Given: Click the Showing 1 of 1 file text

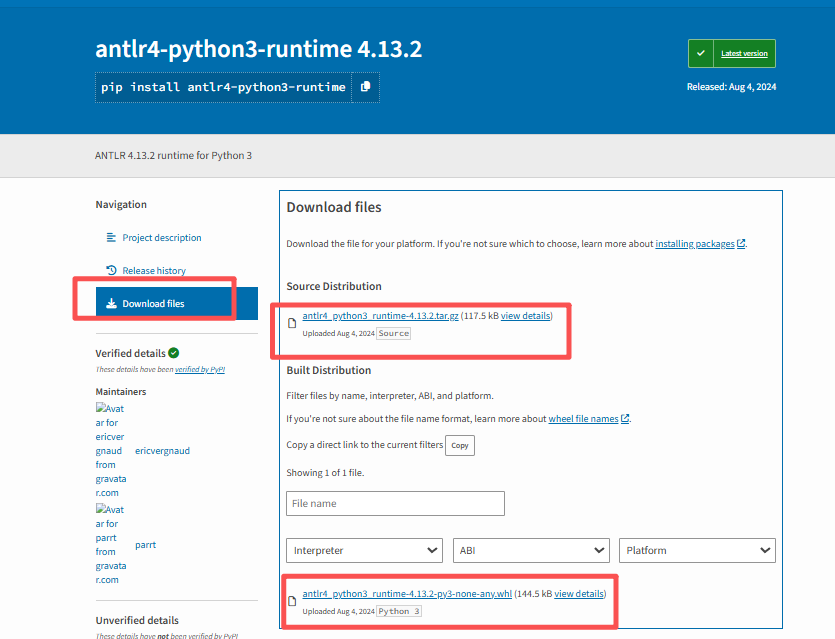Looking at the screenshot, I should [x=325, y=473].
